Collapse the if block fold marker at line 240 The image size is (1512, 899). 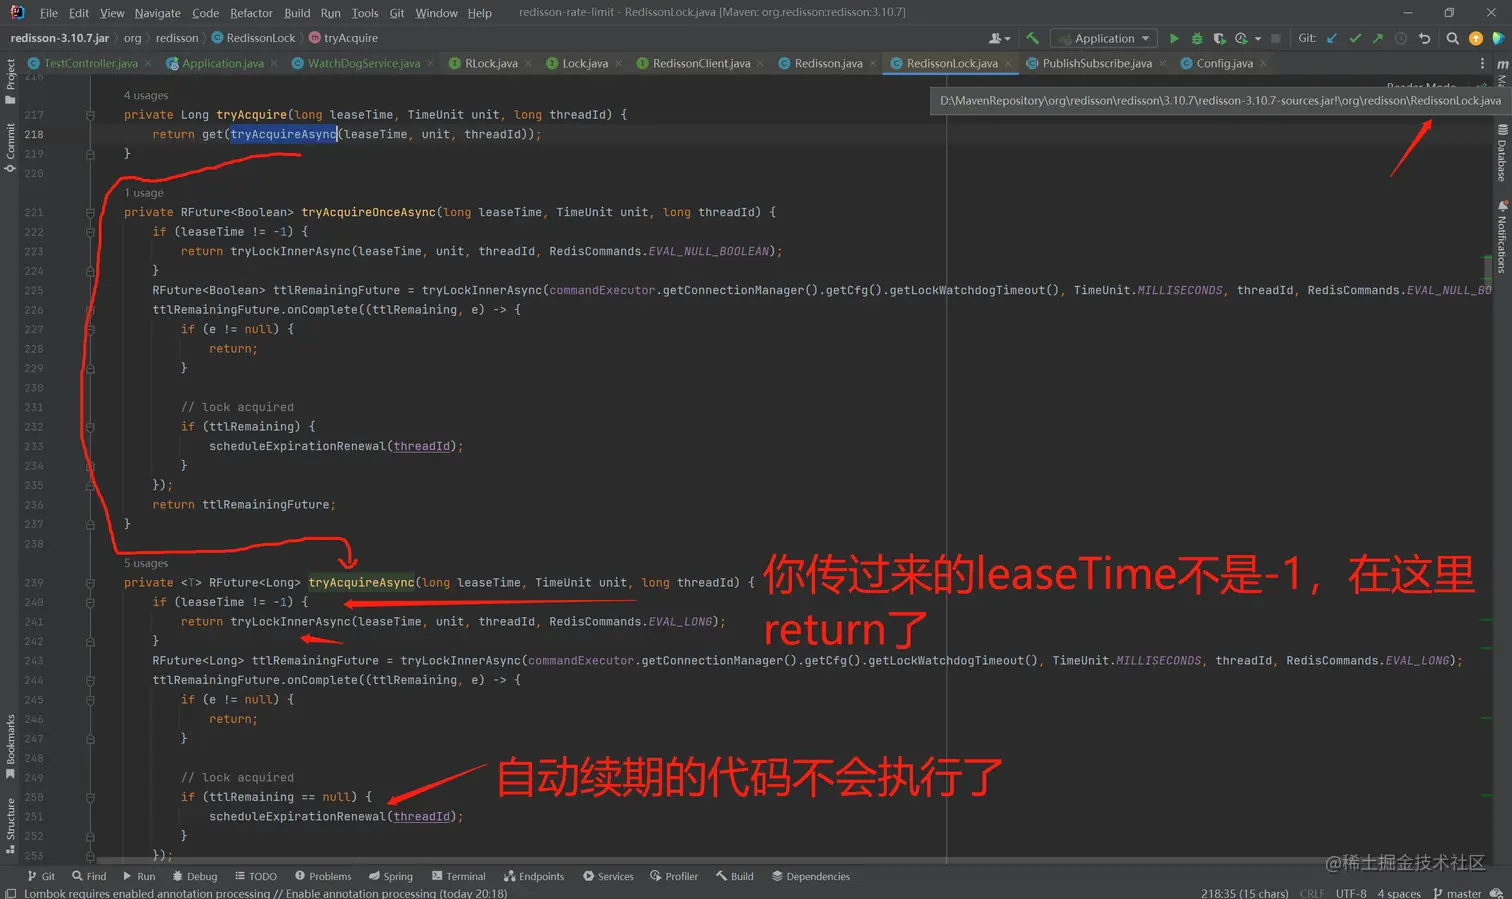(90, 602)
